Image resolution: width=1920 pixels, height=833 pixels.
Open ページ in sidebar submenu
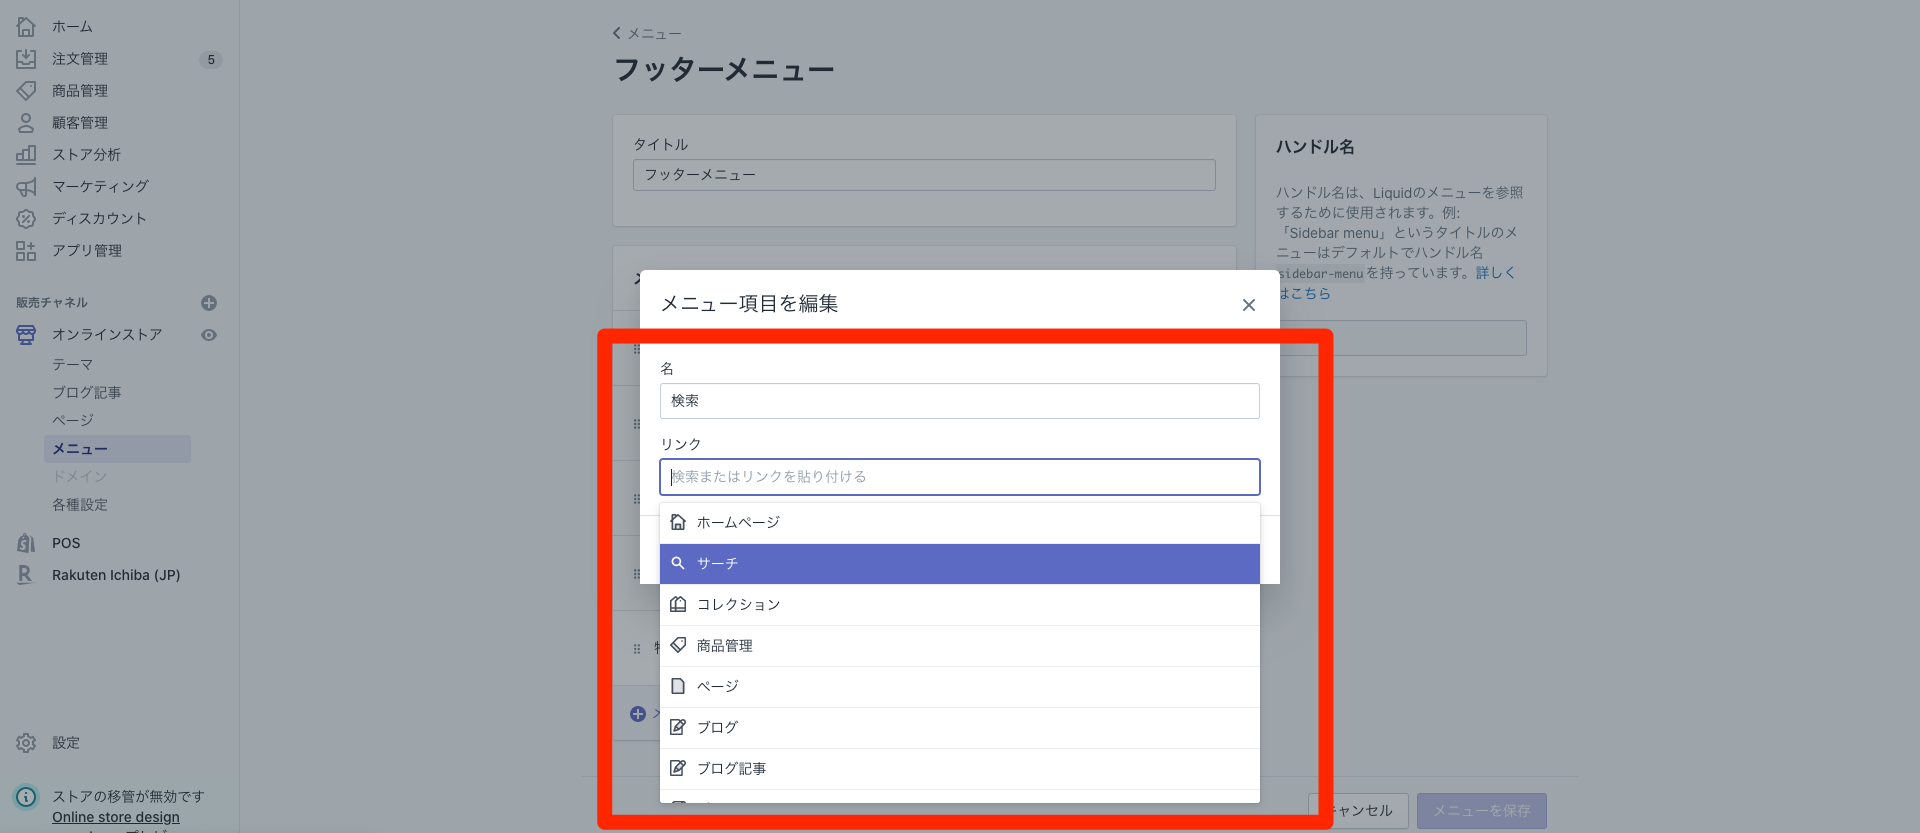(72, 421)
